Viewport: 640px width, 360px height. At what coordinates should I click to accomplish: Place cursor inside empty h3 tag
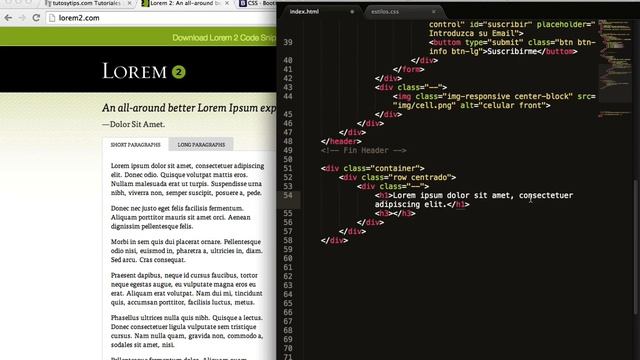[393, 213]
